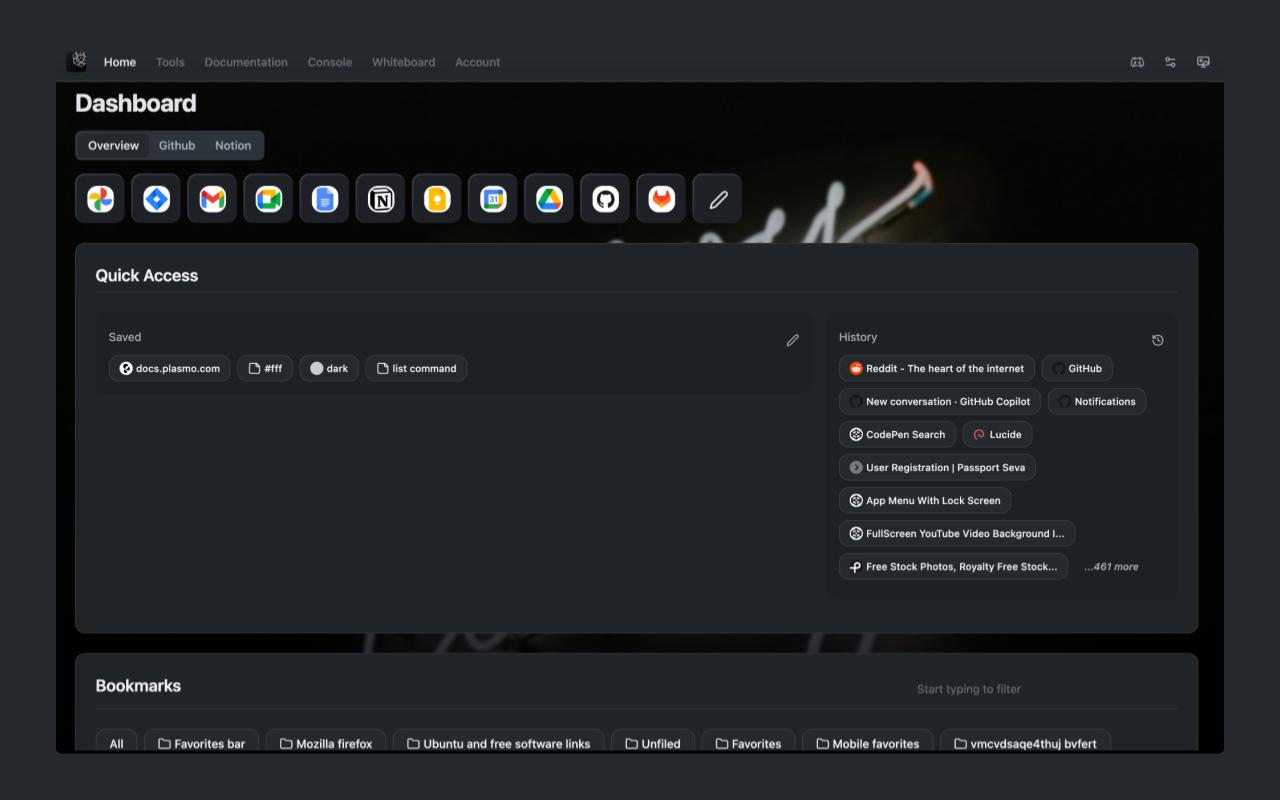Viewport: 1280px width, 800px height.
Task: Select Ubuntu and free software links folder
Action: point(498,743)
